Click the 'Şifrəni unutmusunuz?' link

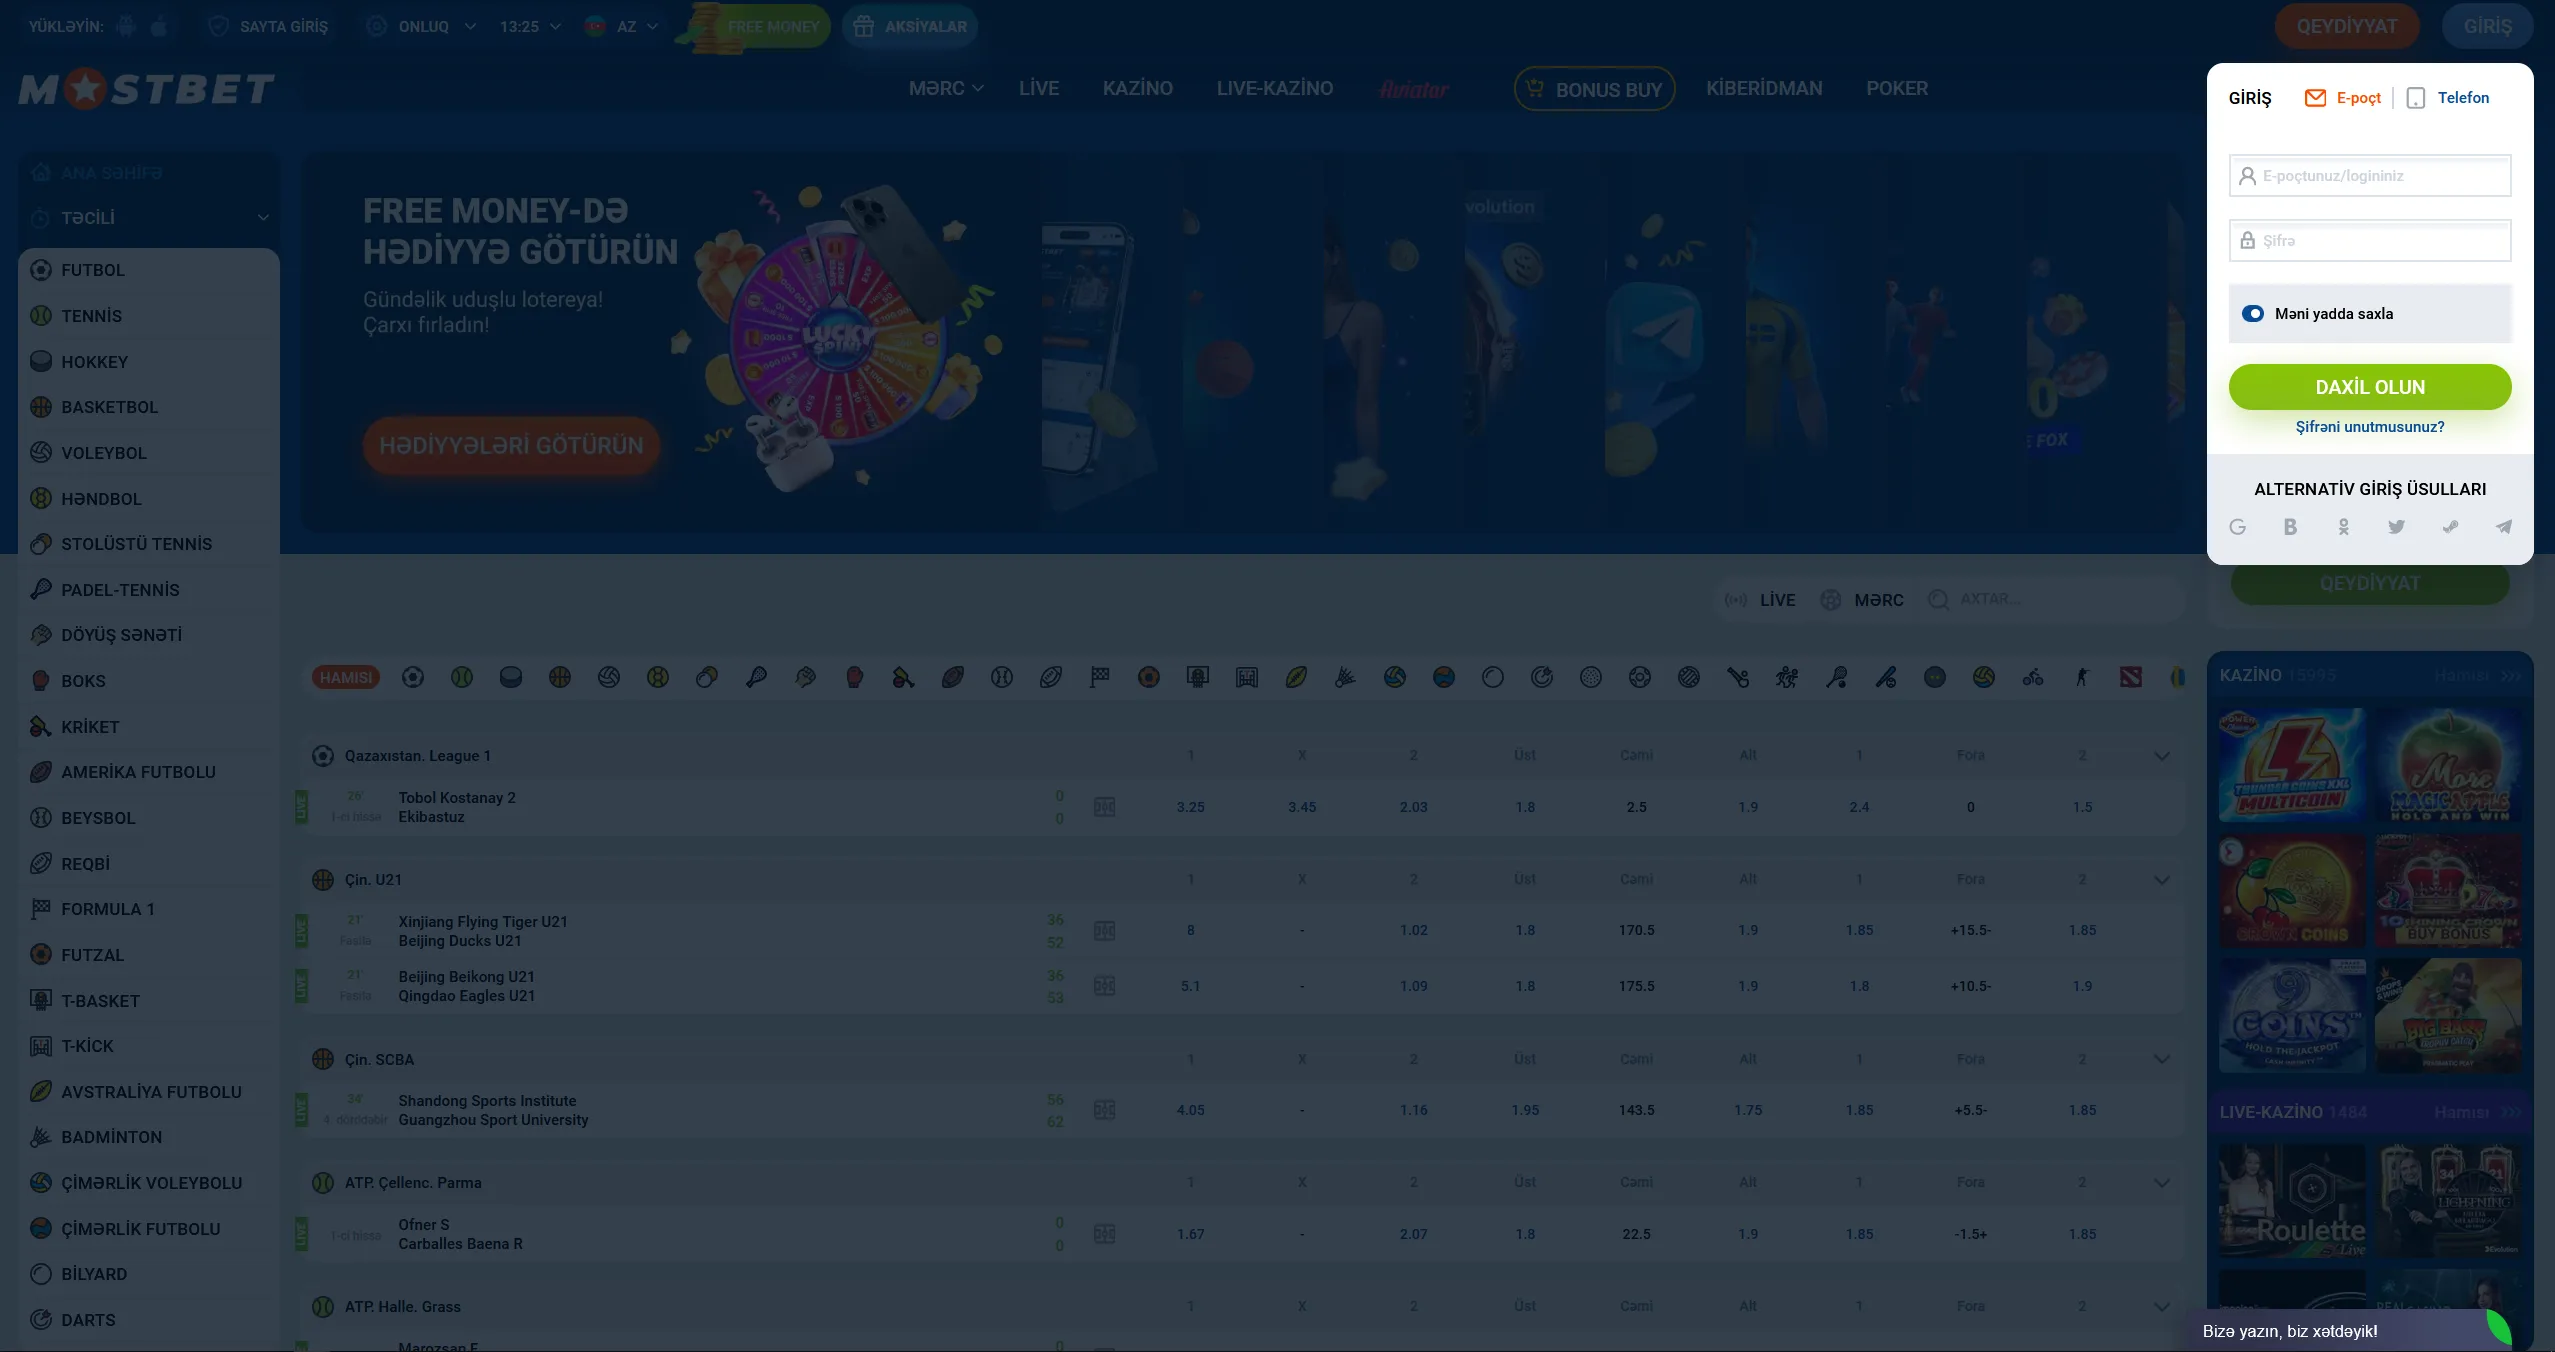tap(2370, 427)
